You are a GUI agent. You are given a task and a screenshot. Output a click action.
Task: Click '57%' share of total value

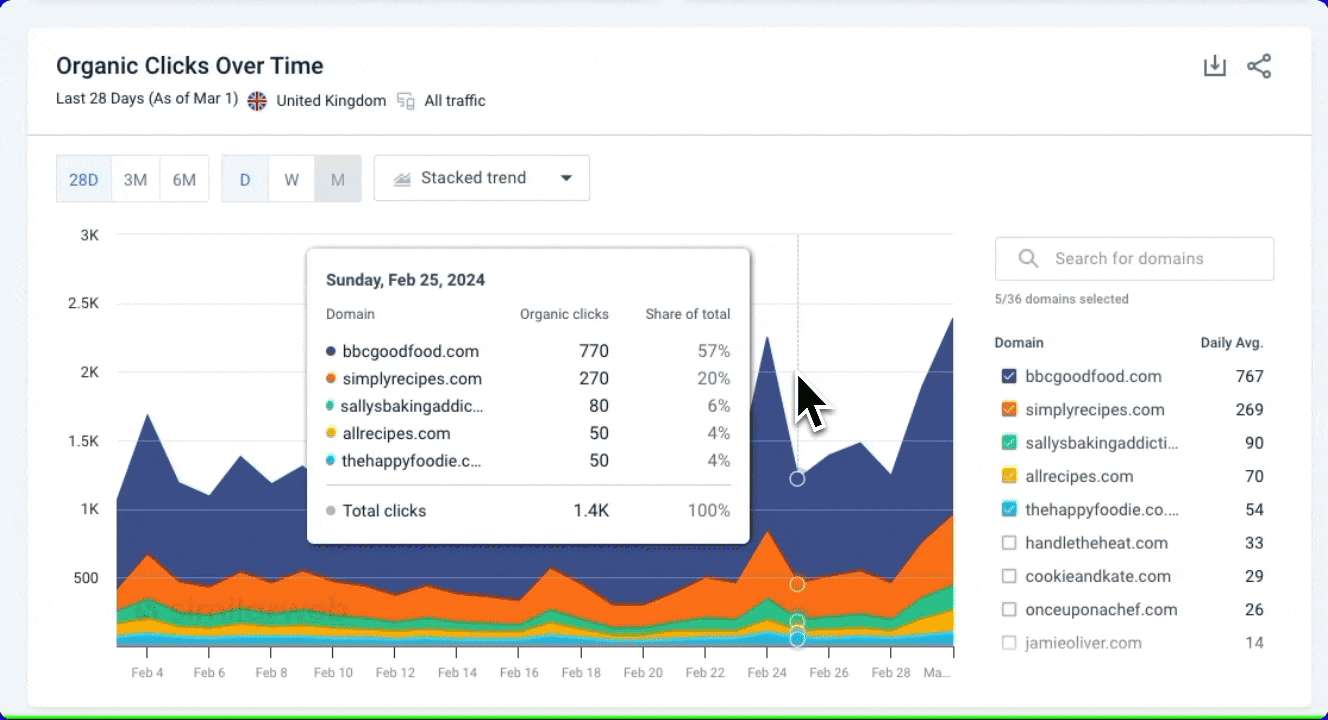point(714,351)
